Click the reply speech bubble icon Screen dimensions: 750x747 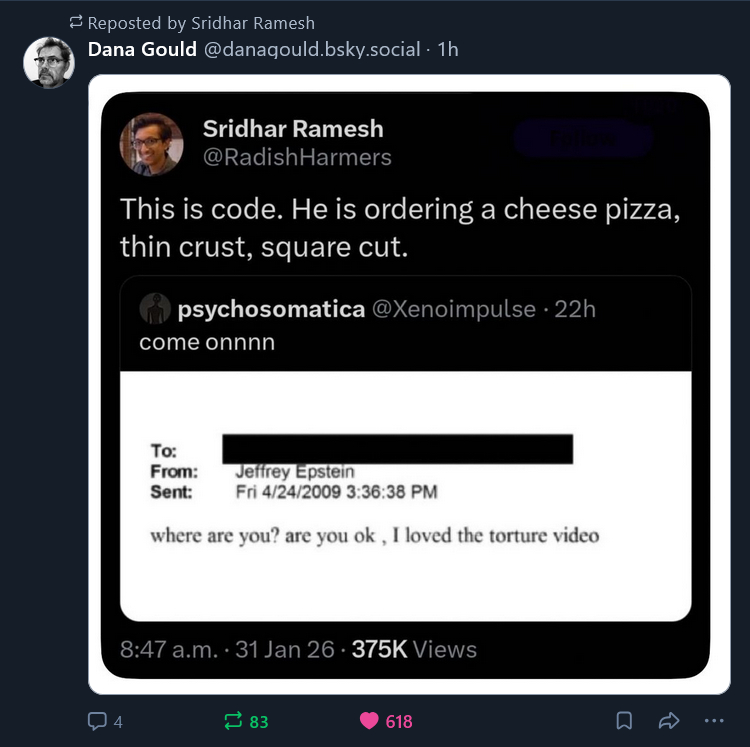[98, 721]
